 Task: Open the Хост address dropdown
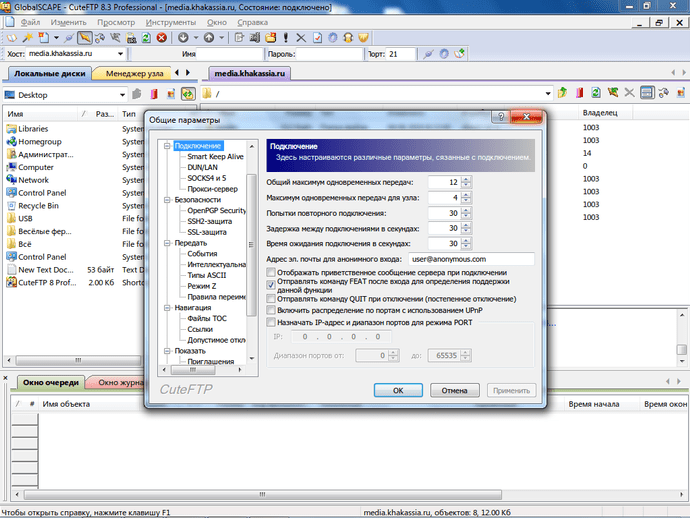120,54
